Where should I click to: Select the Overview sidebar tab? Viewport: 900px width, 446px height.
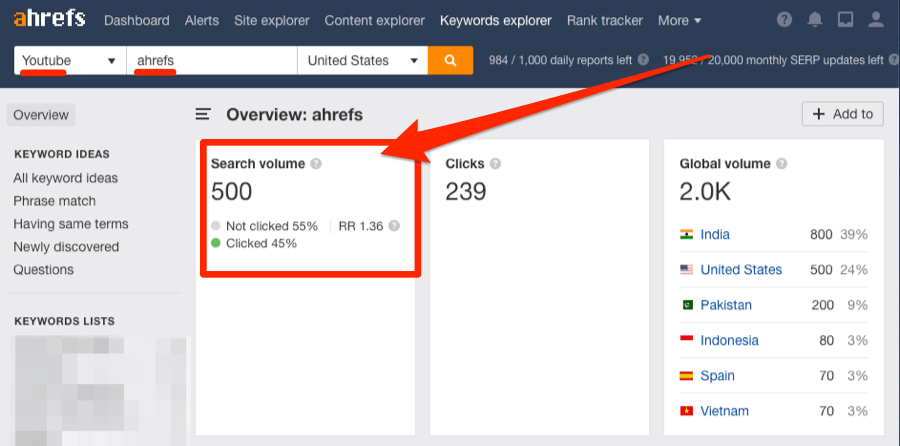point(41,115)
